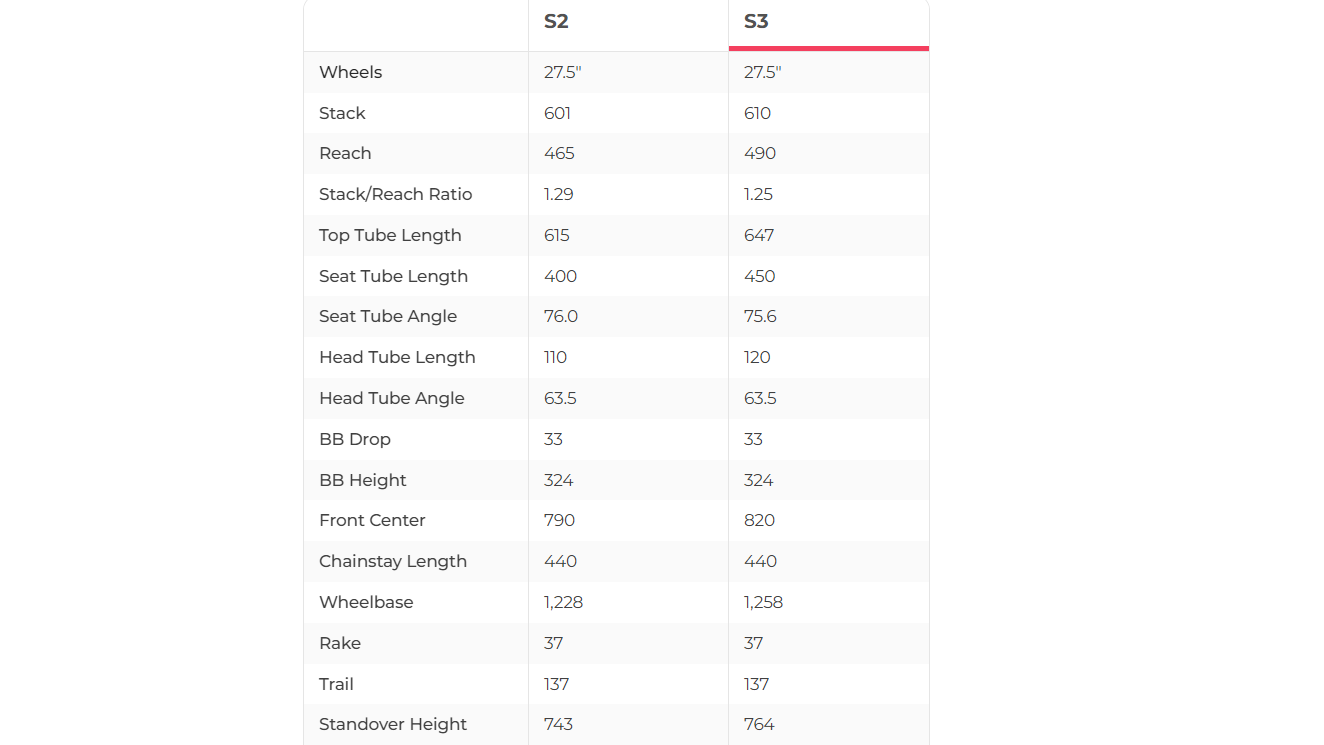
Task: Select the S3 size column header
Action: [x=756, y=22]
